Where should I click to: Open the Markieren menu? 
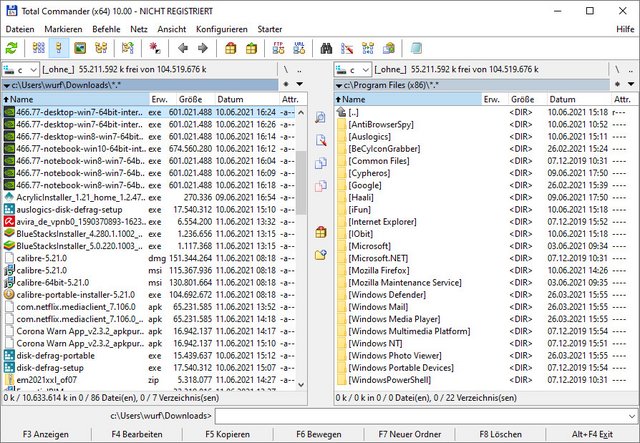63,29
